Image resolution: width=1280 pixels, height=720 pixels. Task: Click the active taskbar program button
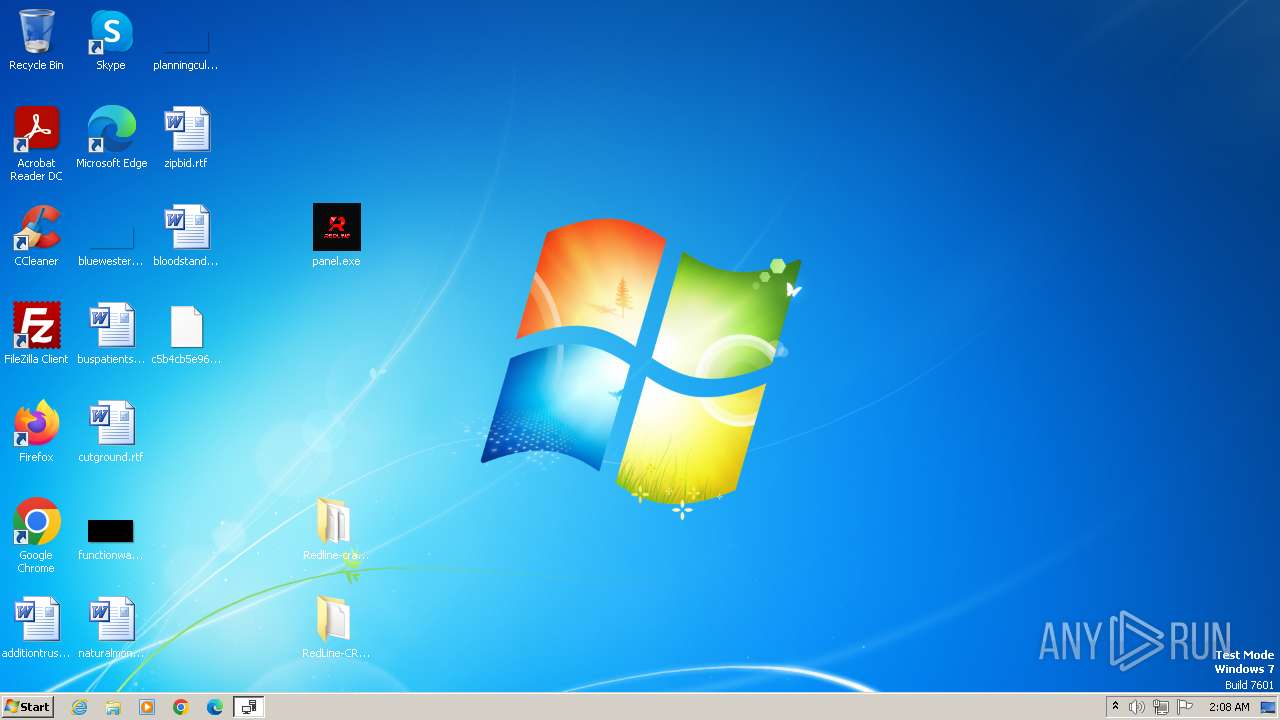[249, 707]
